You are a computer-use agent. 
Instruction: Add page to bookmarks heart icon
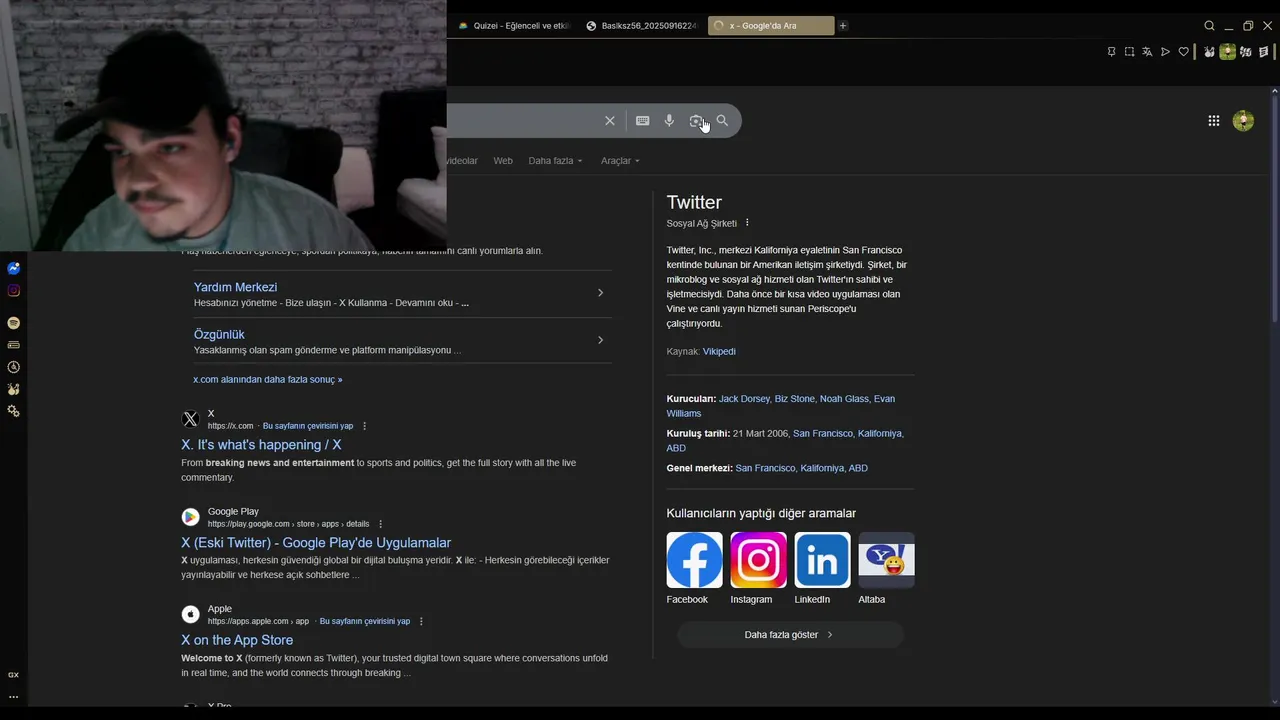1183,52
